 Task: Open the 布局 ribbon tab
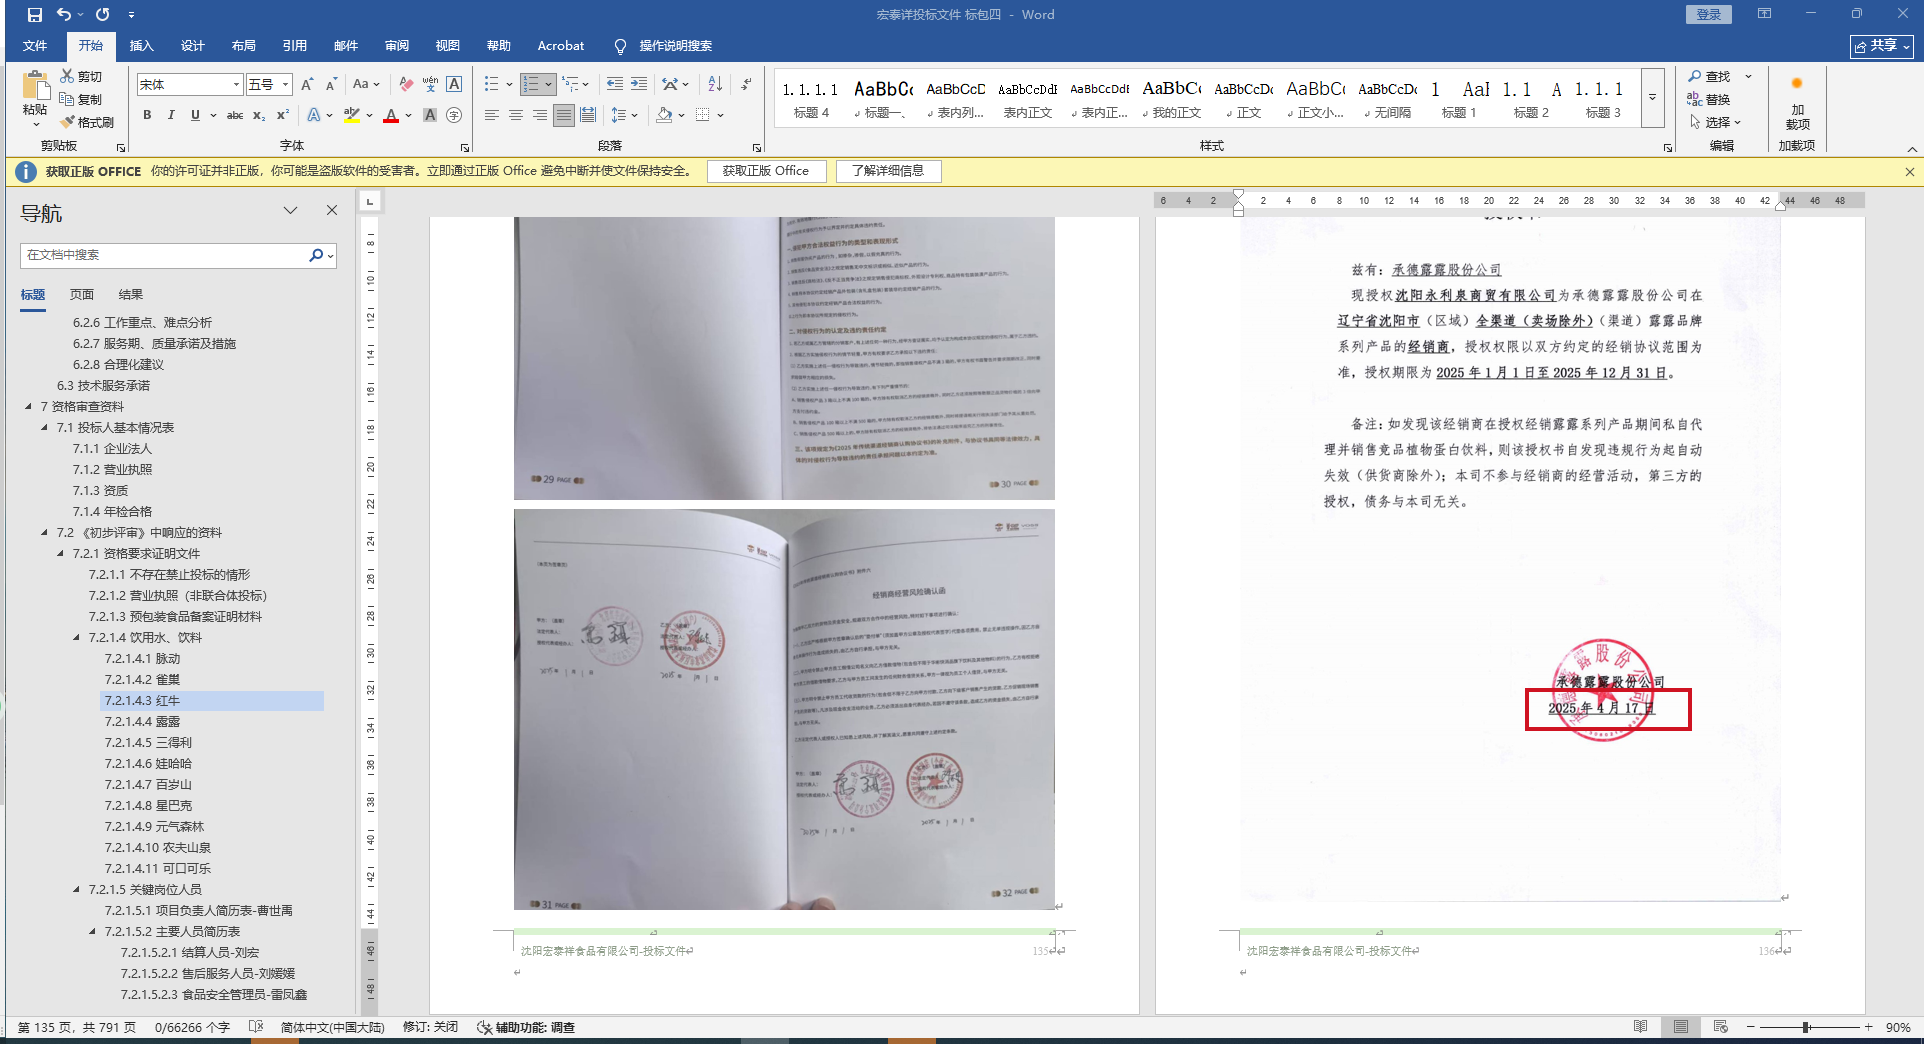pyautogui.click(x=243, y=46)
